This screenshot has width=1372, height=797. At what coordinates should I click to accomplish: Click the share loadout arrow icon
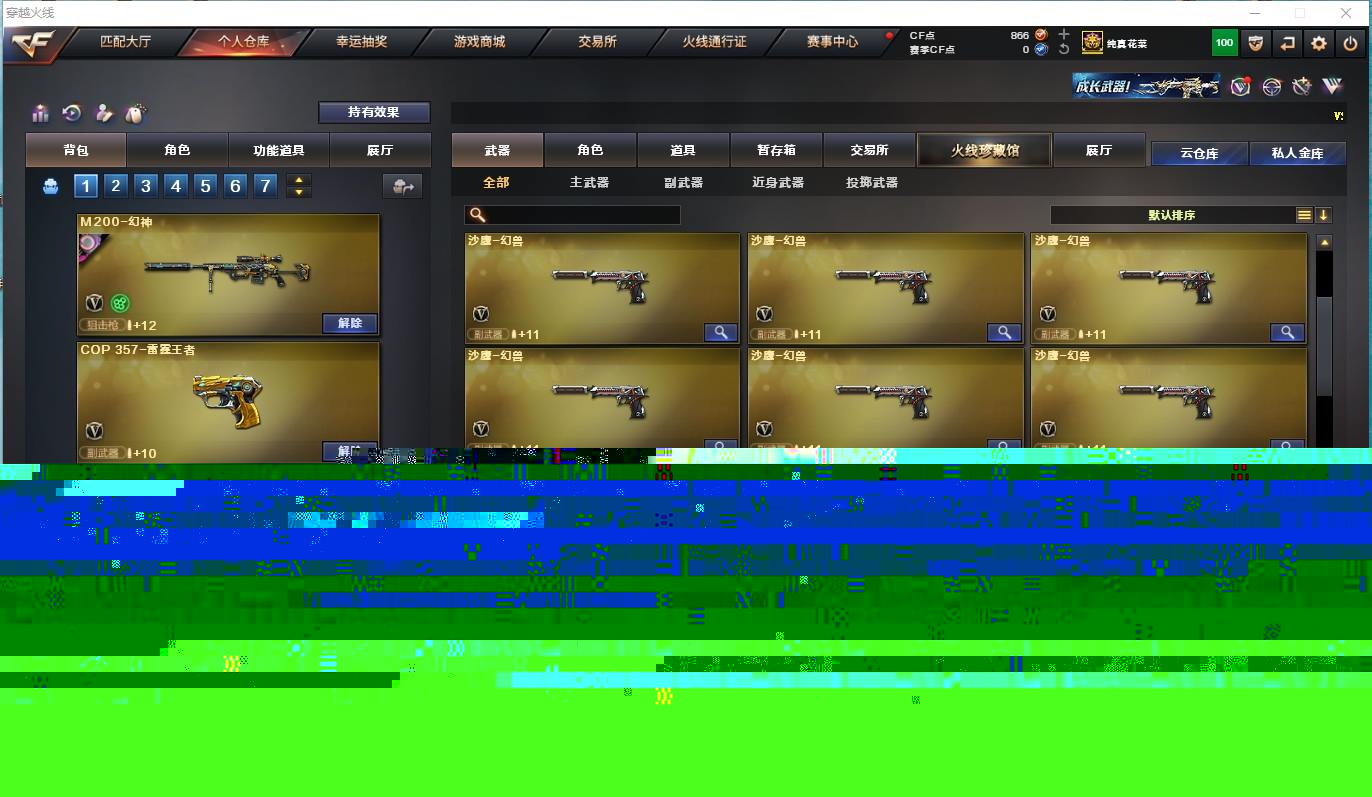403,186
